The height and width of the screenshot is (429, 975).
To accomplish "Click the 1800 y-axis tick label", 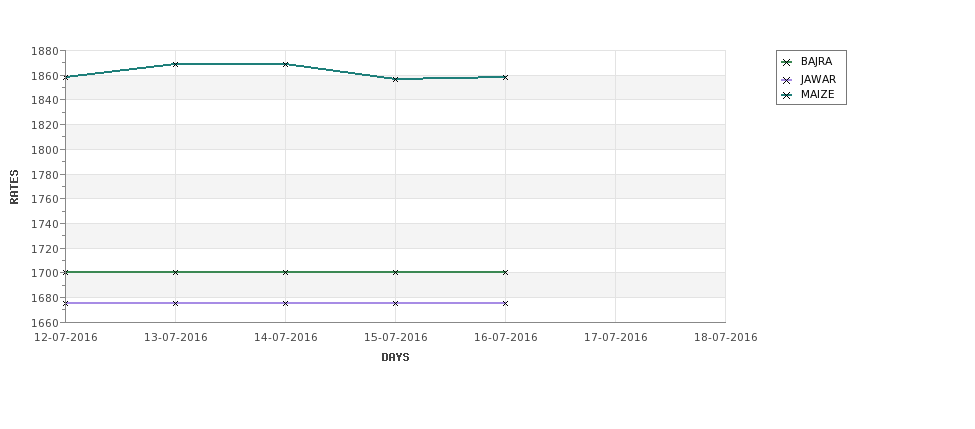I will pos(44,150).
